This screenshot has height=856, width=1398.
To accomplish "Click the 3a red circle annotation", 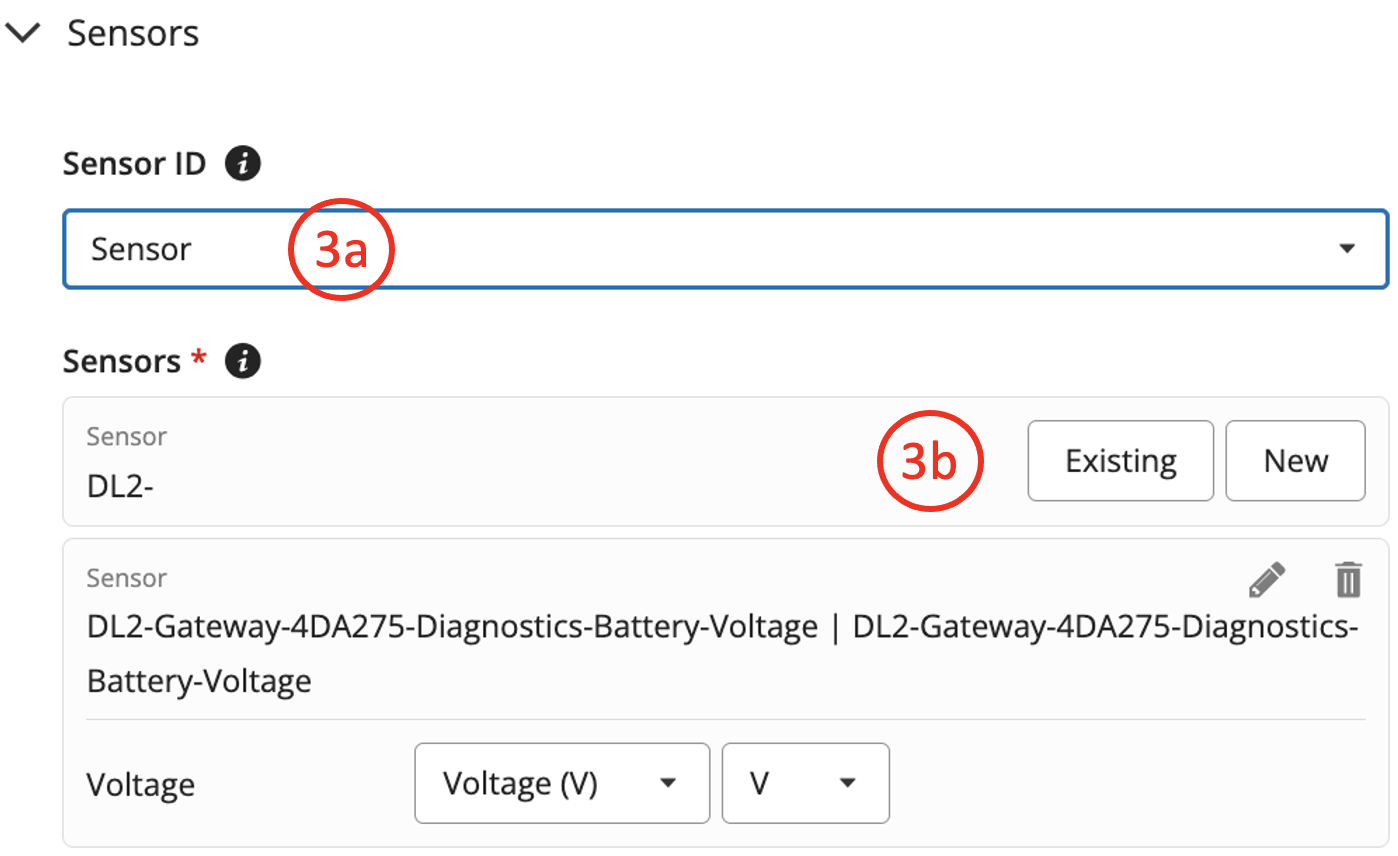I will 341,249.
